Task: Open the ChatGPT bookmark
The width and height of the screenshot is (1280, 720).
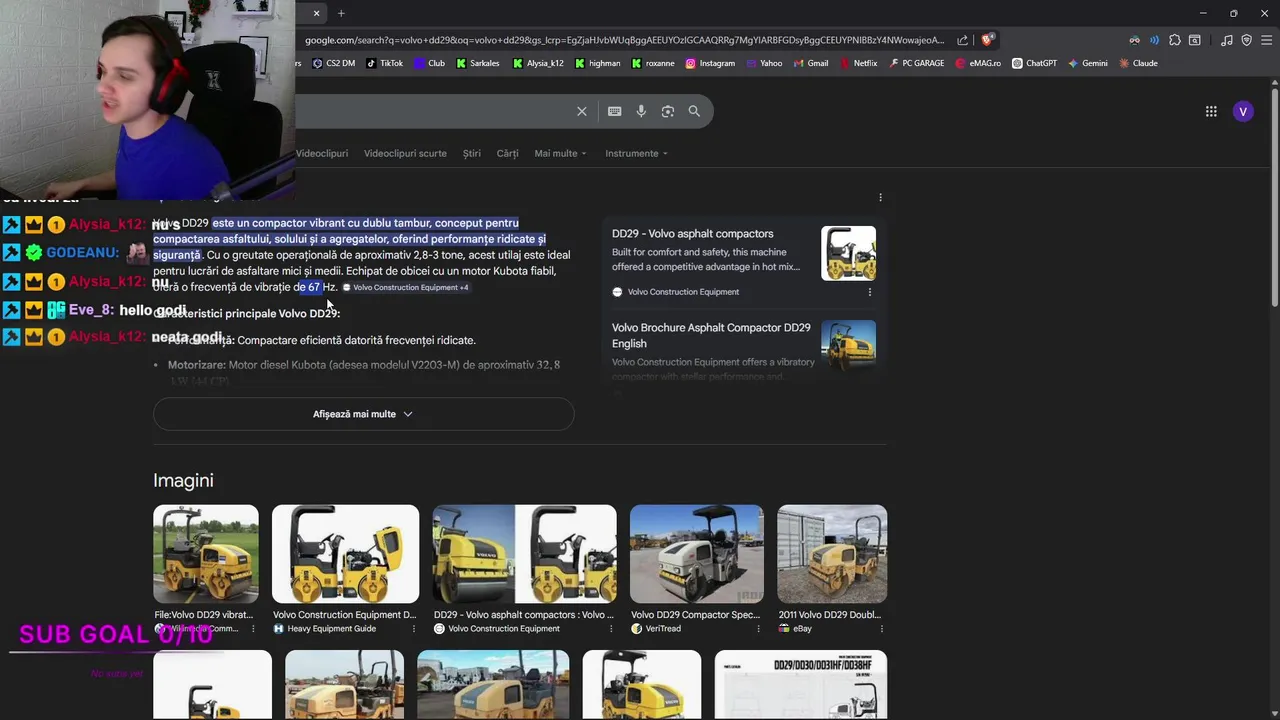Action: coord(1034,63)
